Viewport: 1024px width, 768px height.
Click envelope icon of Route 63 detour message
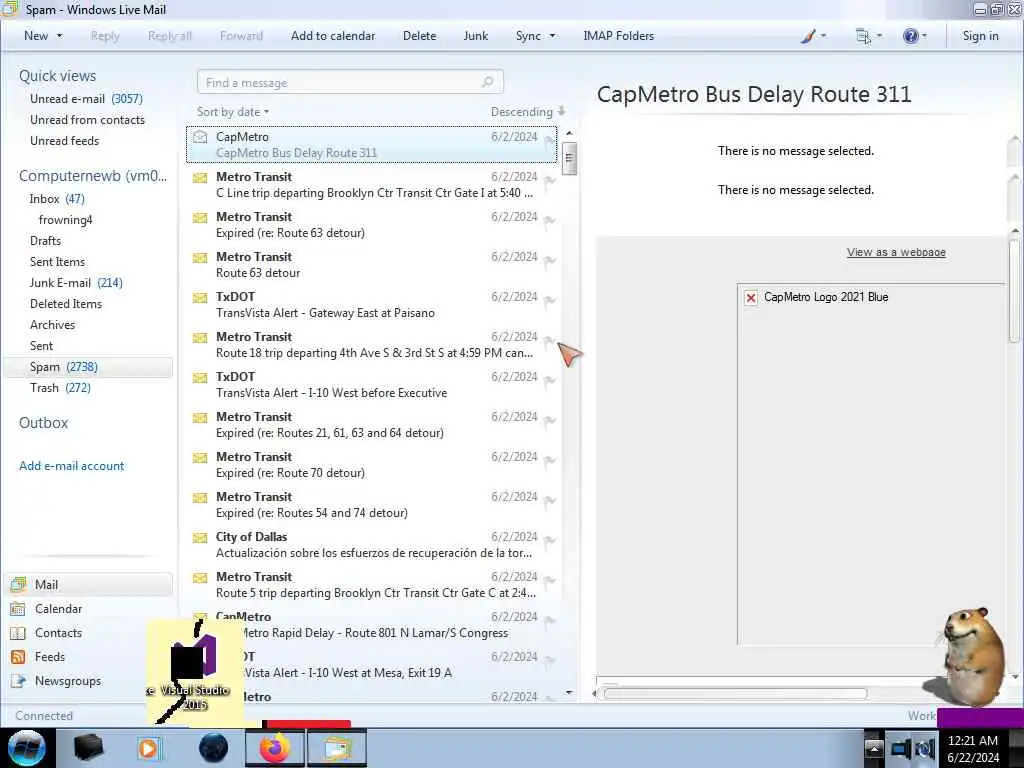[200, 258]
